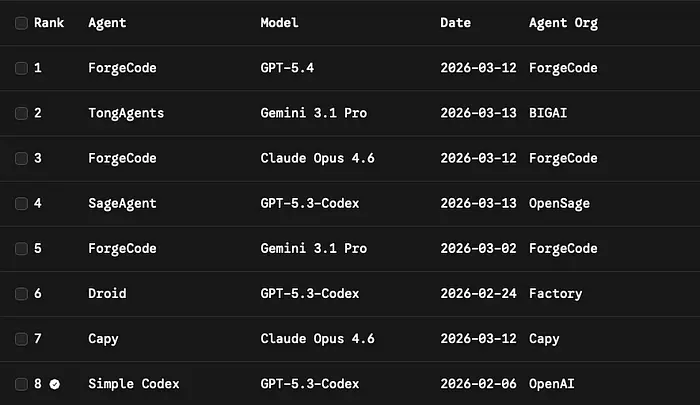Image resolution: width=700 pixels, height=405 pixels.
Task: Mark the checkbox beside rank 7 Capy
Action: 21,339
